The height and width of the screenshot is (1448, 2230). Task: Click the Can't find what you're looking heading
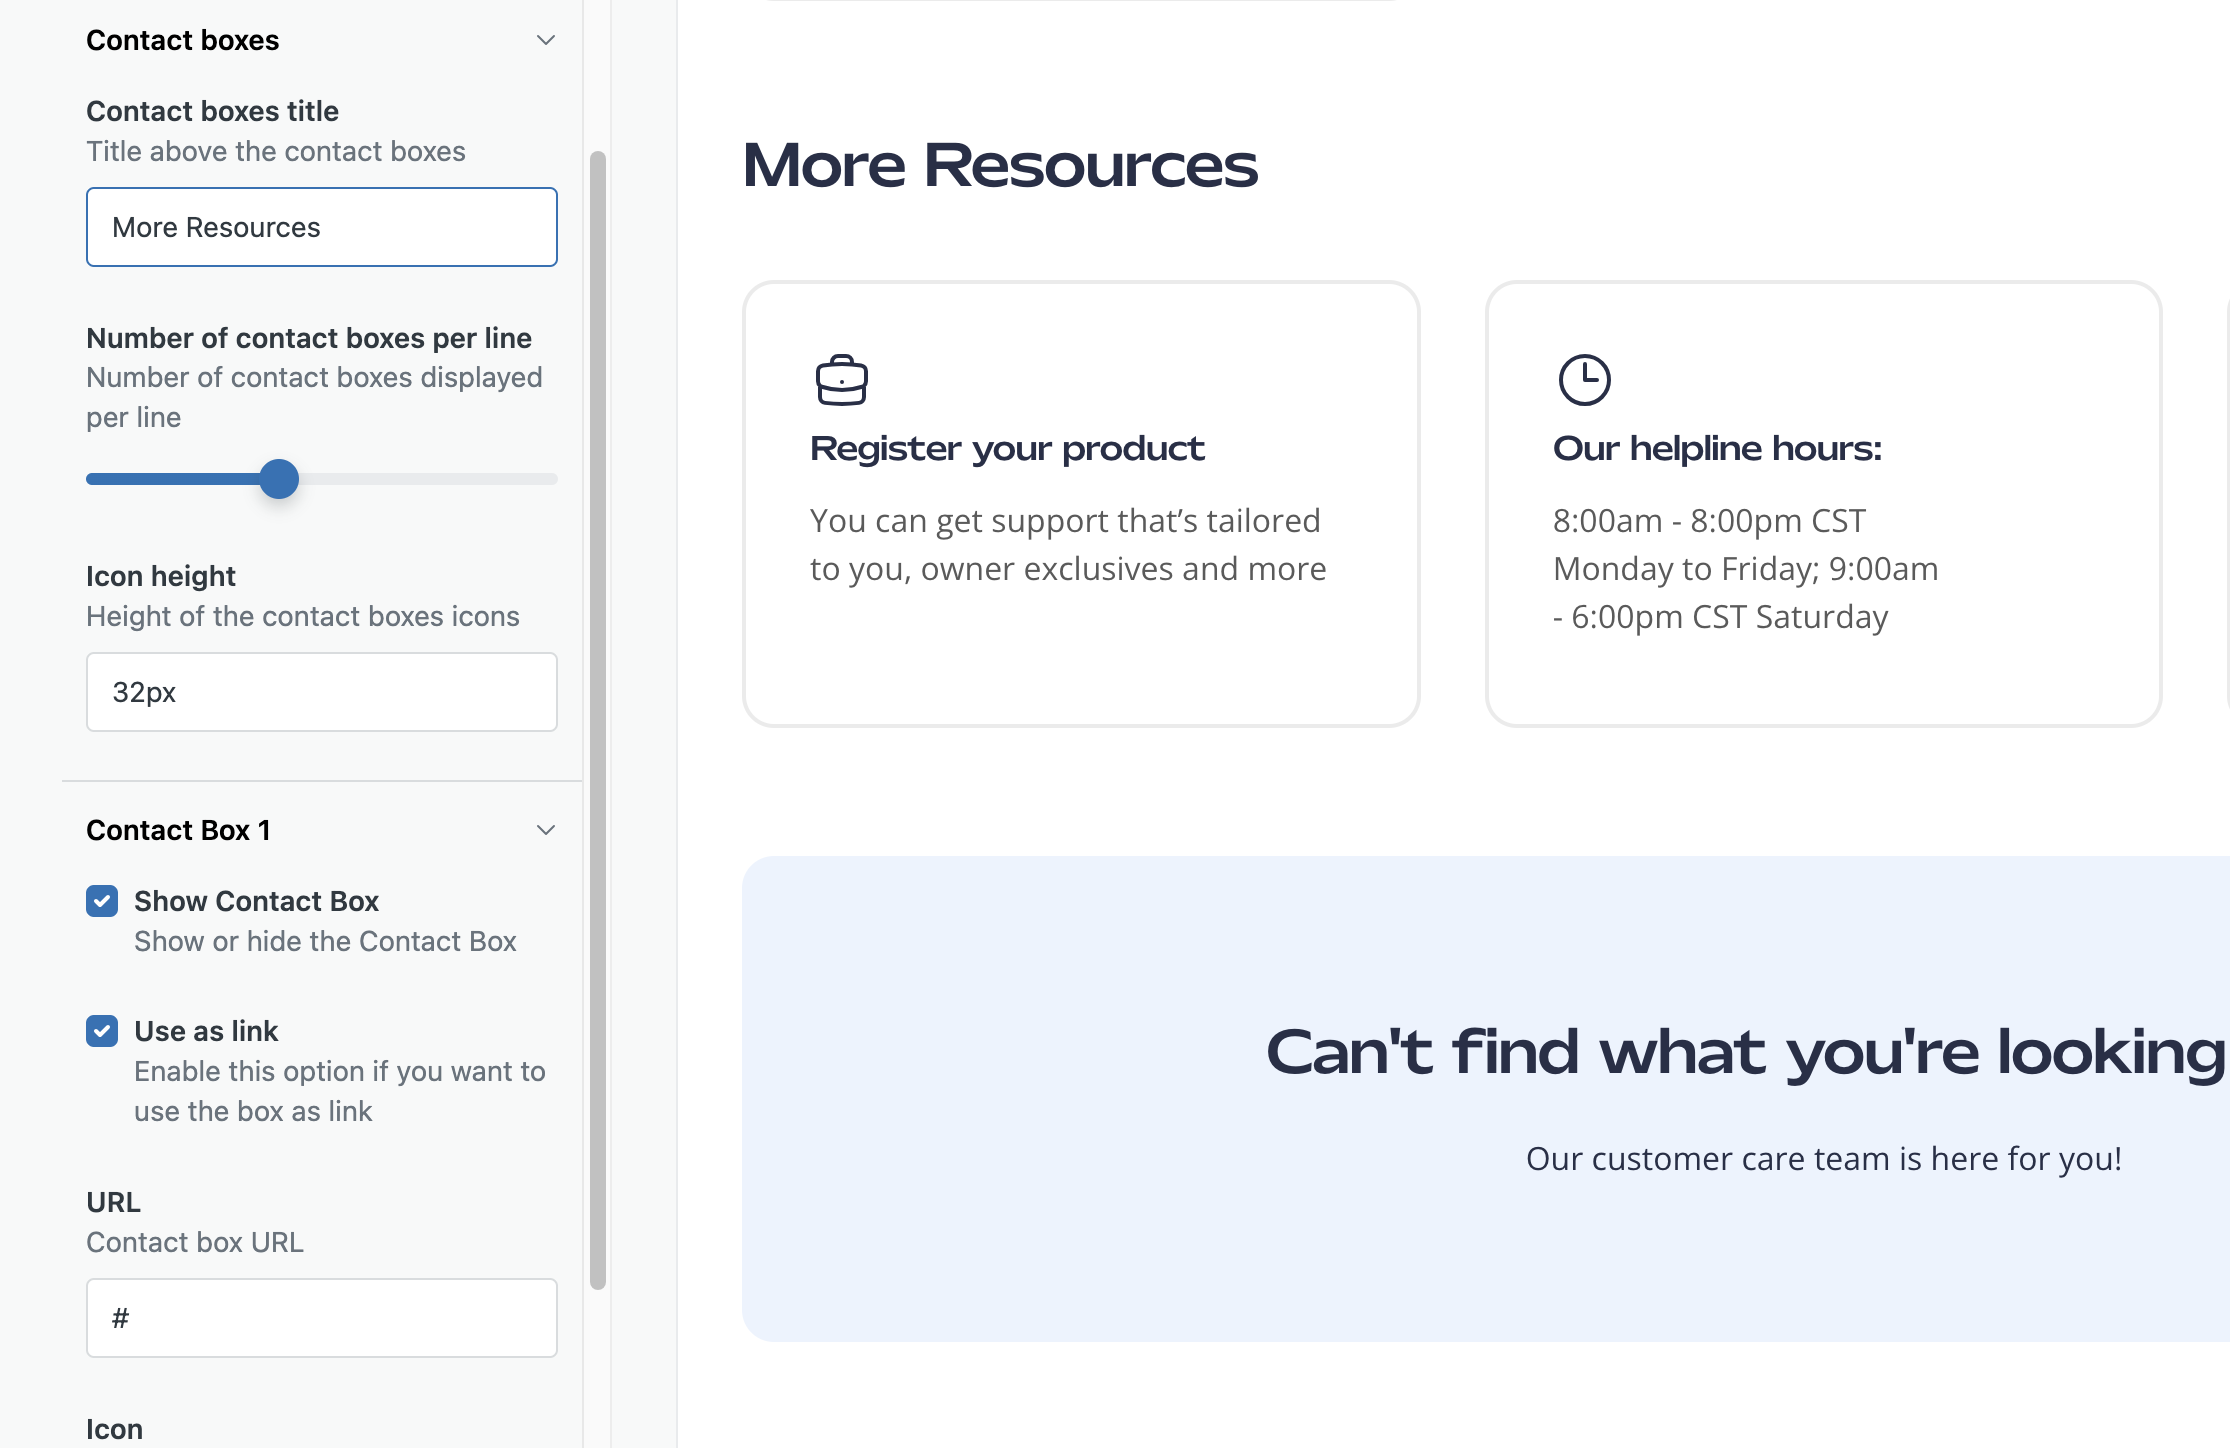1745,1052
